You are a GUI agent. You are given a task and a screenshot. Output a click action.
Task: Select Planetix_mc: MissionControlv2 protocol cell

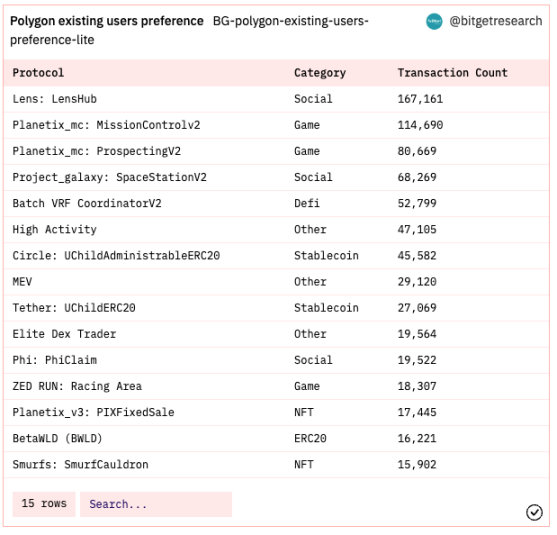point(107,126)
